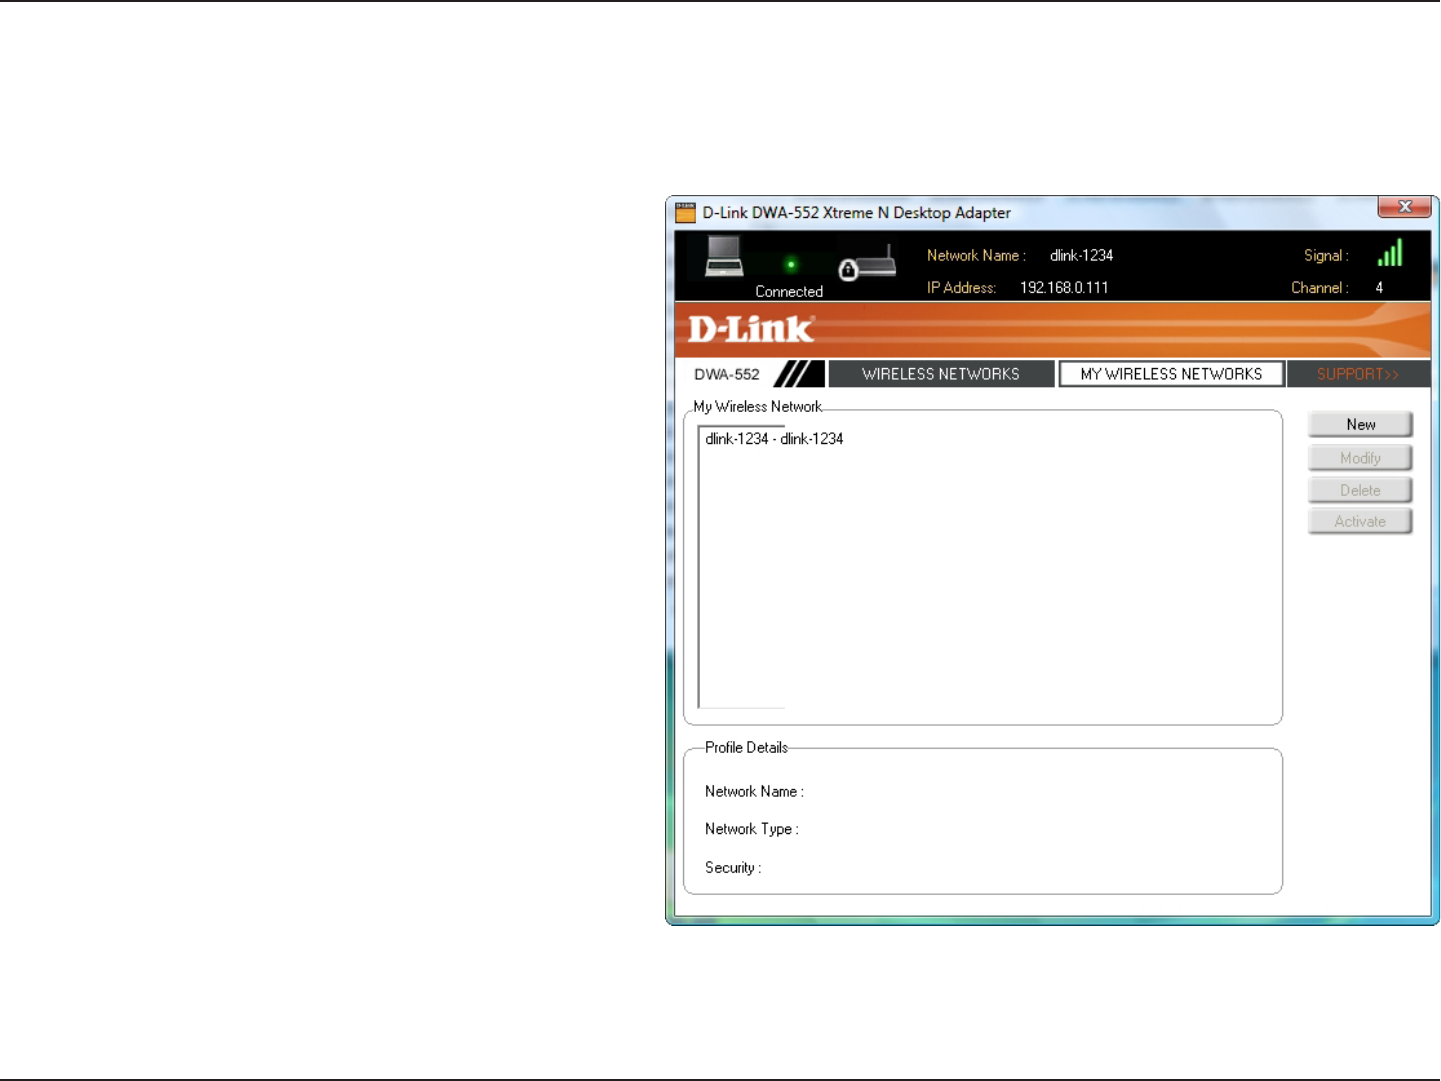Click the Security label in Profile Details
The width and height of the screenshot is (1441, 1081).
[733, 868]
